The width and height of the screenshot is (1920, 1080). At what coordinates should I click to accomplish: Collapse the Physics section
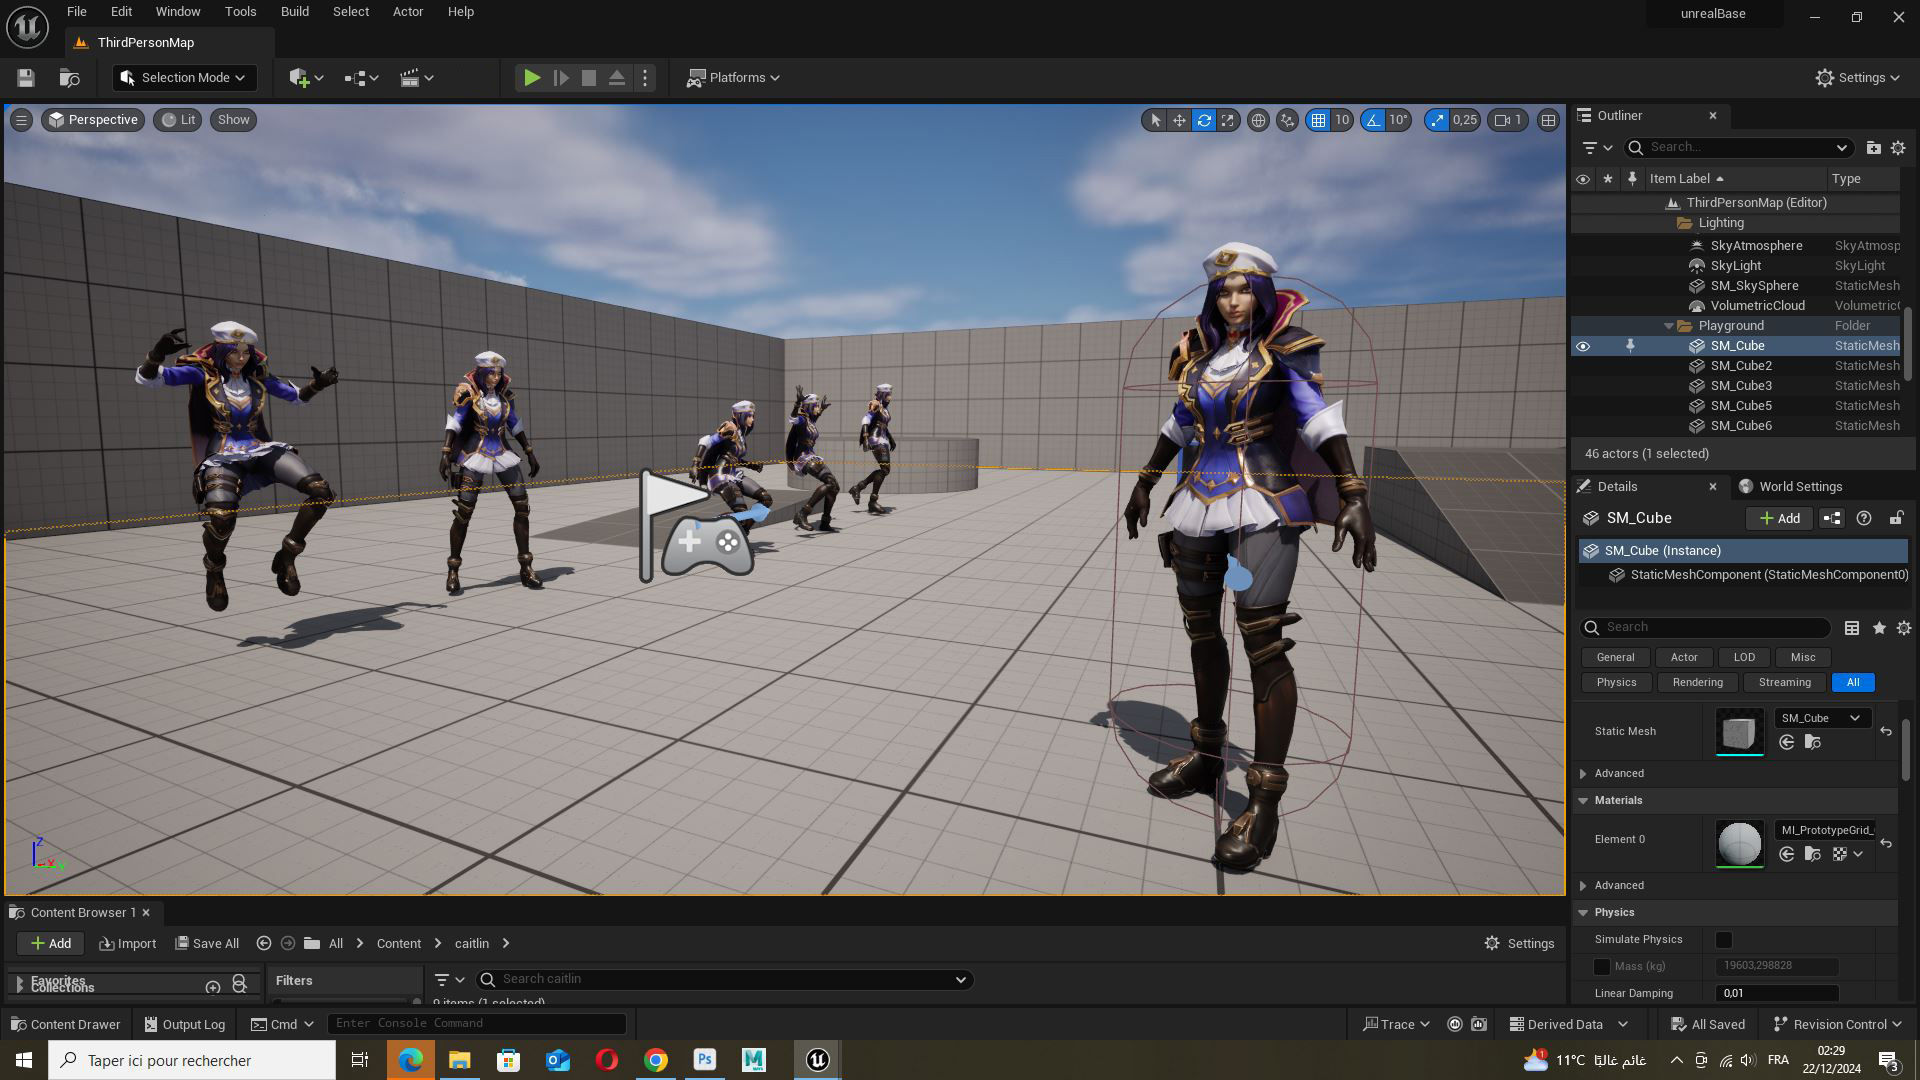coord(1583,913)
